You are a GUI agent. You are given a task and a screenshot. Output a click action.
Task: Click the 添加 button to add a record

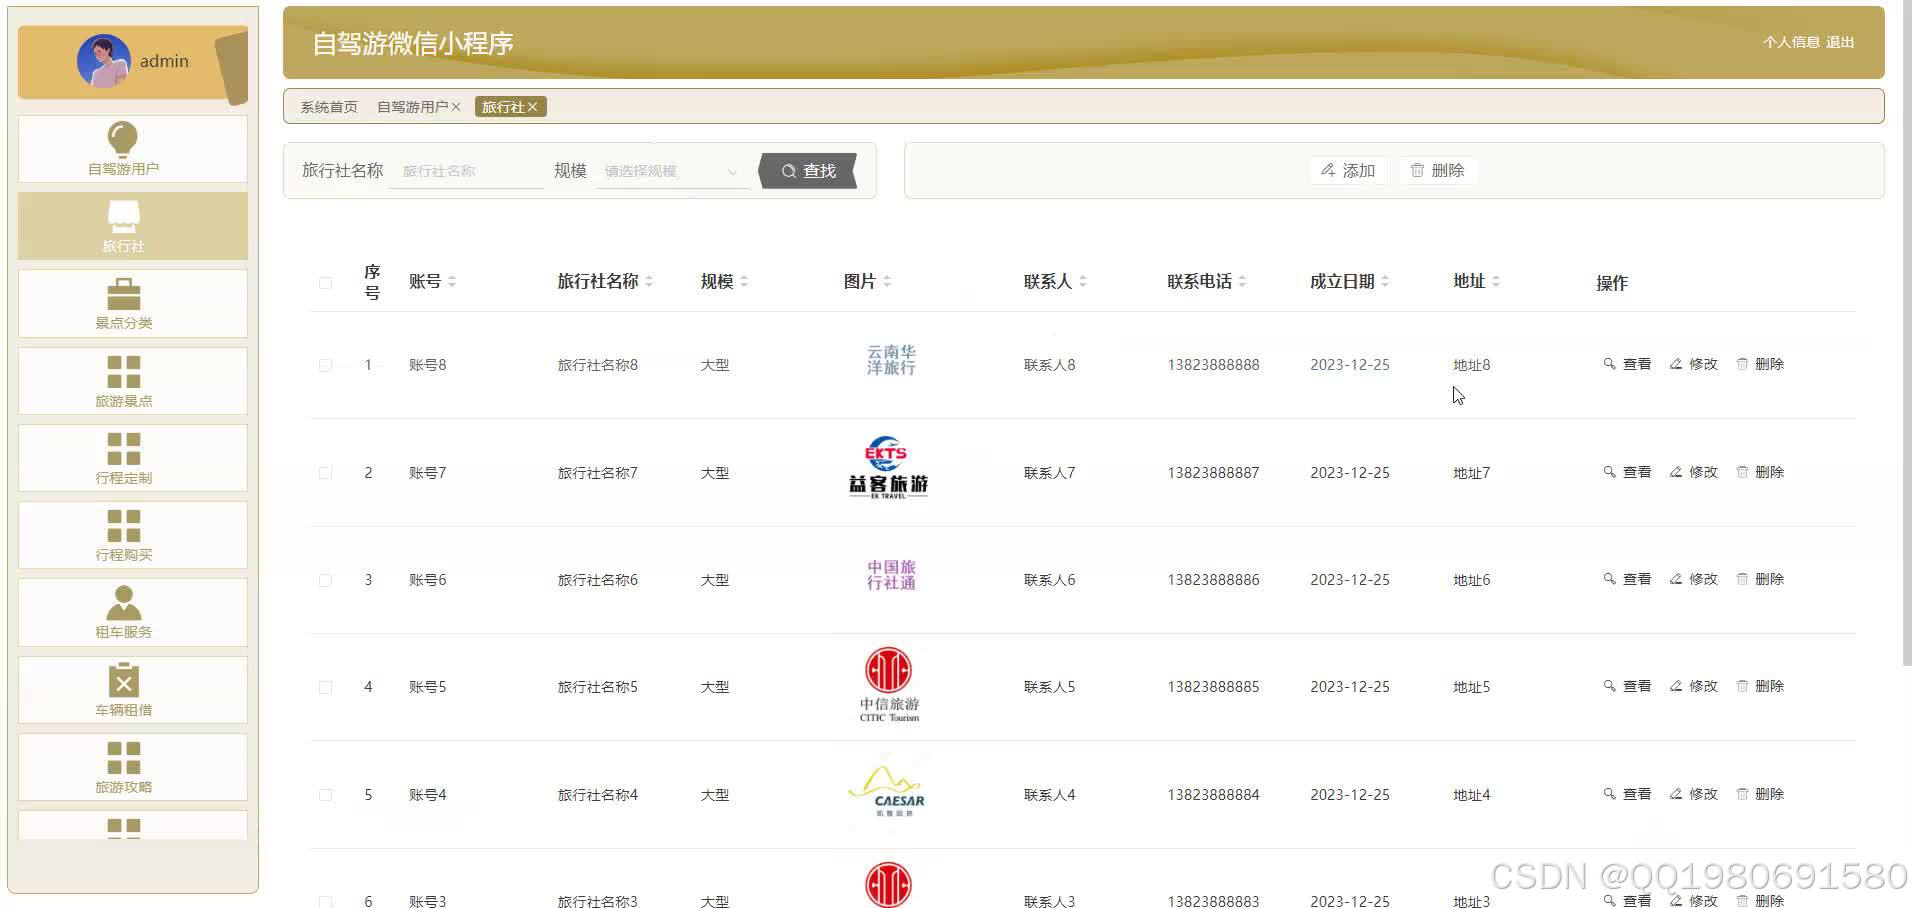click(1348, 170)
